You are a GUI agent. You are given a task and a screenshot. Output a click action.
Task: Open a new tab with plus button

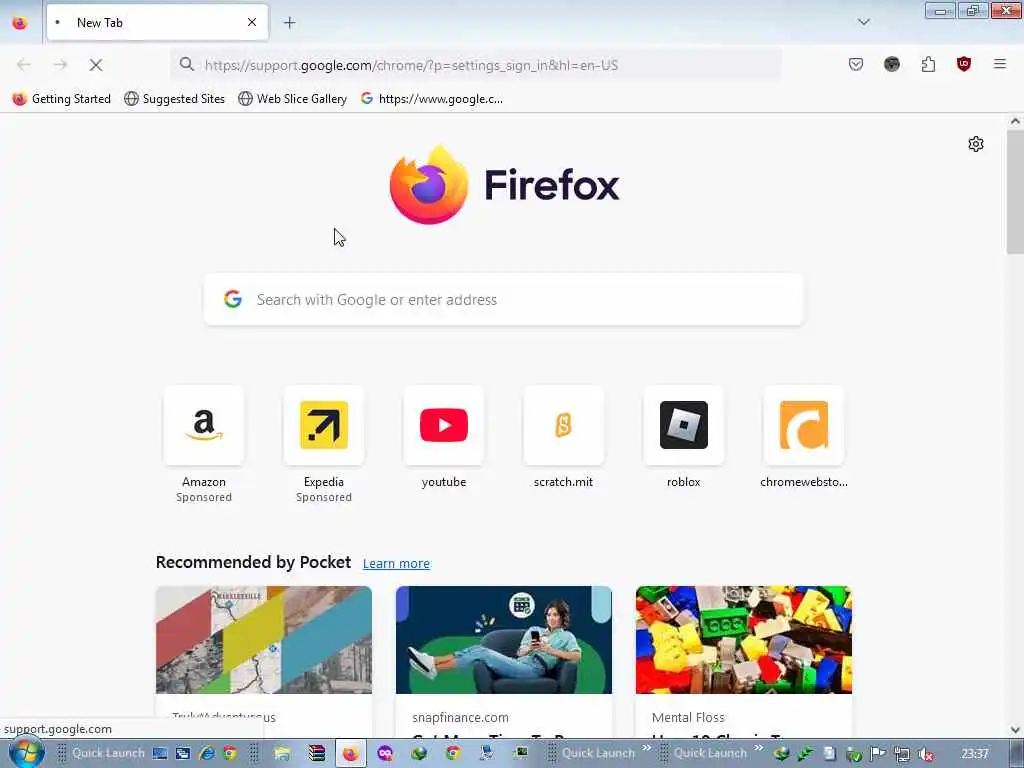tap(289, 23)
